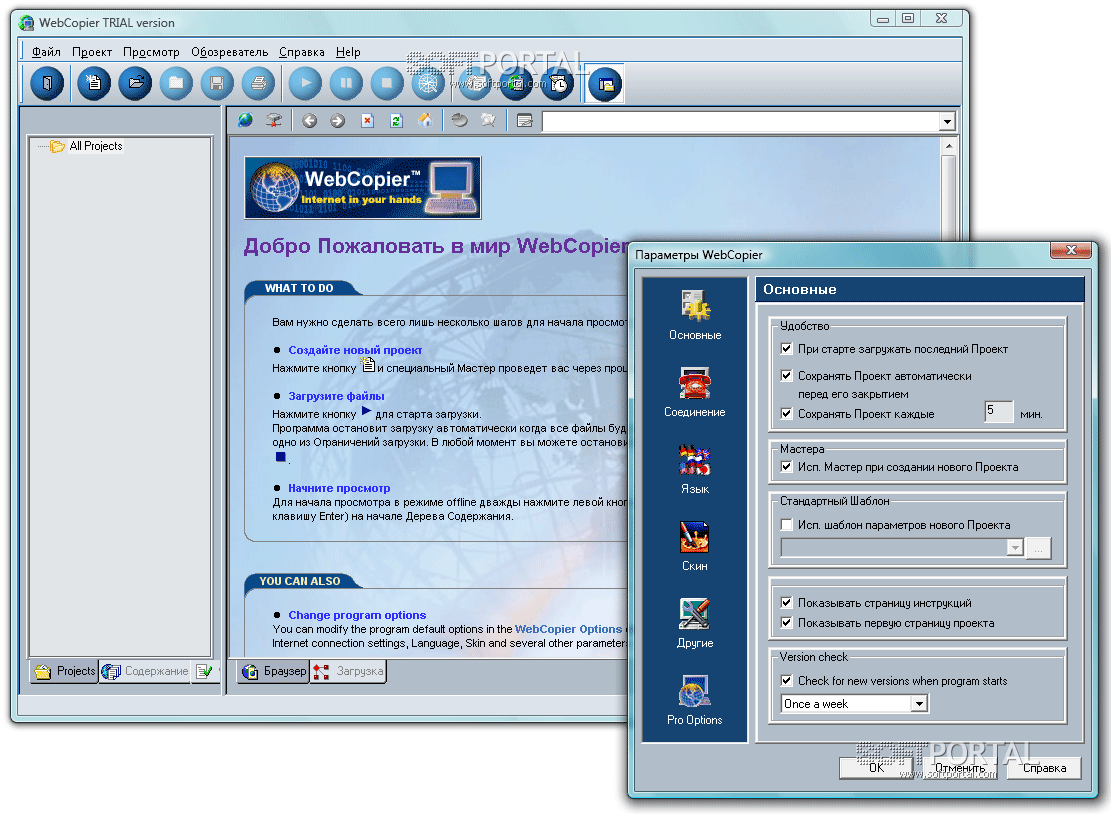The height and width of the screenshot is (814, 1111).
Task: Click the template browse '...' button
Action: click(1039, 548)
